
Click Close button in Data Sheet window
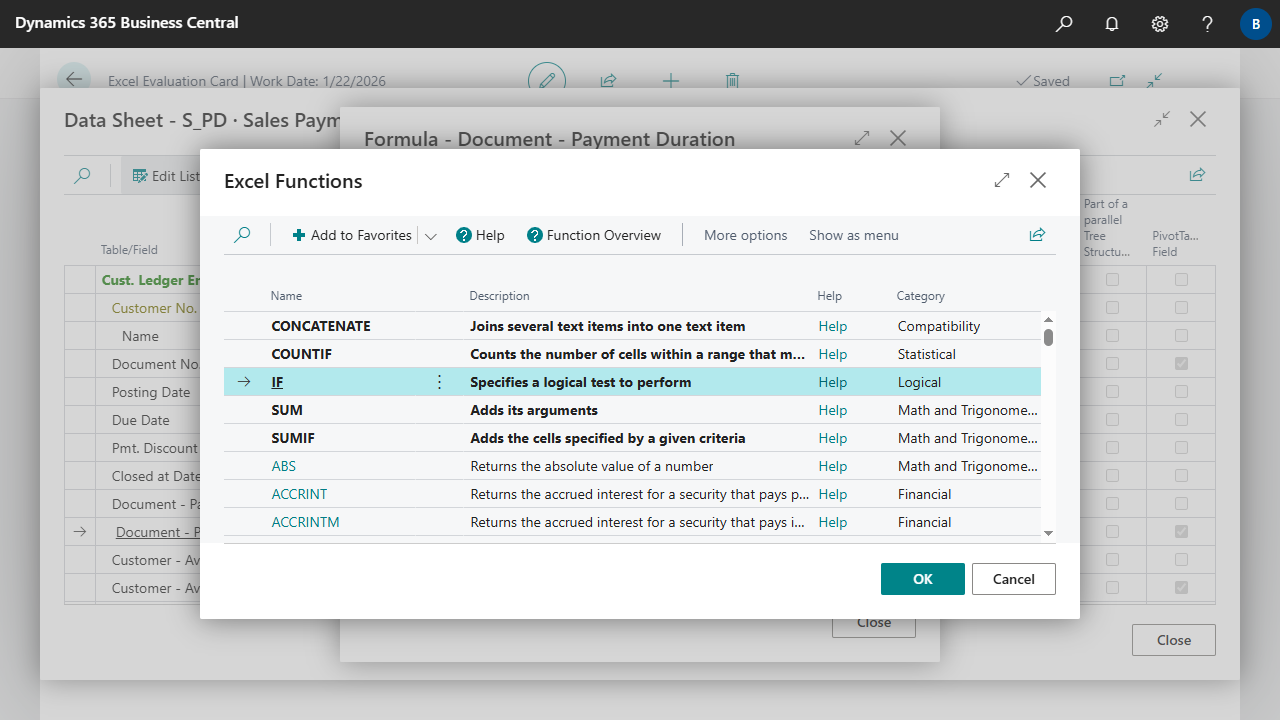pyautogui.click(x=1174, y=640)
